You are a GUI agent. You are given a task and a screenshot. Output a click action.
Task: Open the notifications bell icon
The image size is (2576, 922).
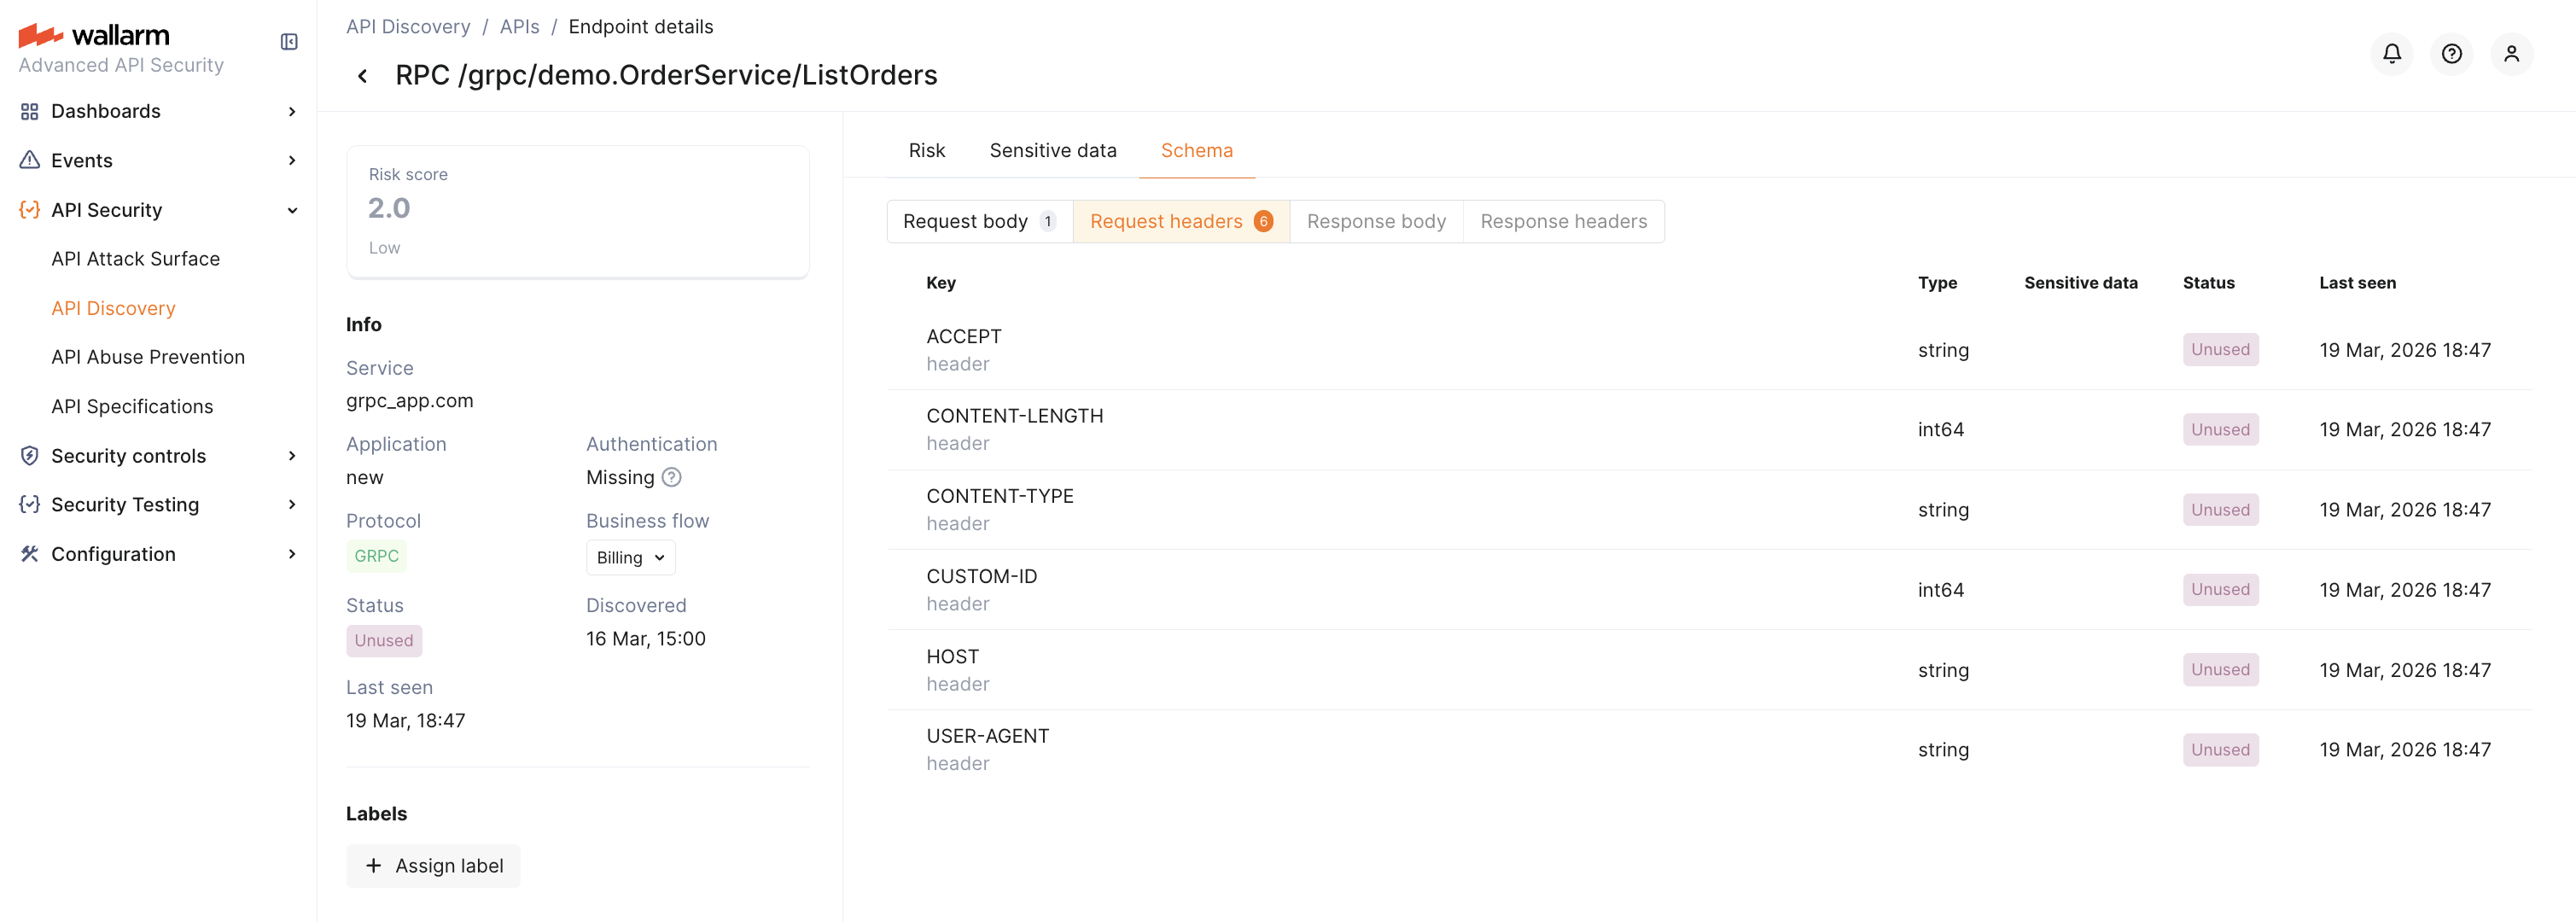click(2391, 54)
